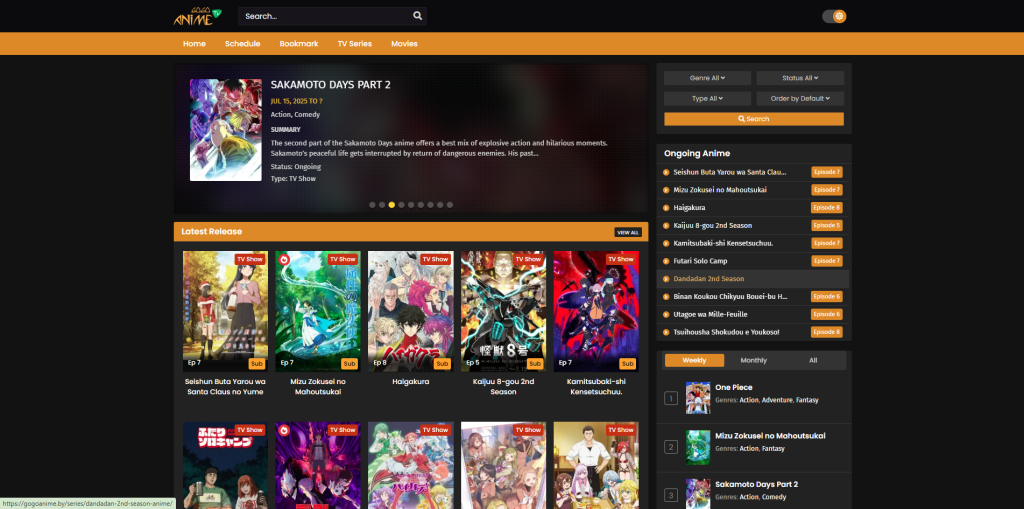The image size is (1024, 509).
Task: Go to the Home menu item
Action: point(194,44)
